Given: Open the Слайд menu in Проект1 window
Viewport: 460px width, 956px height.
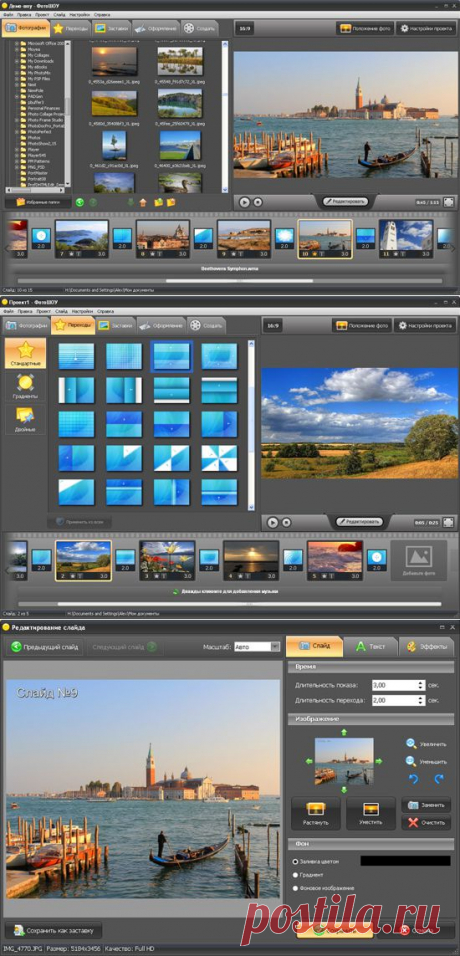Looking at the screenshot, I should [61, 311].
